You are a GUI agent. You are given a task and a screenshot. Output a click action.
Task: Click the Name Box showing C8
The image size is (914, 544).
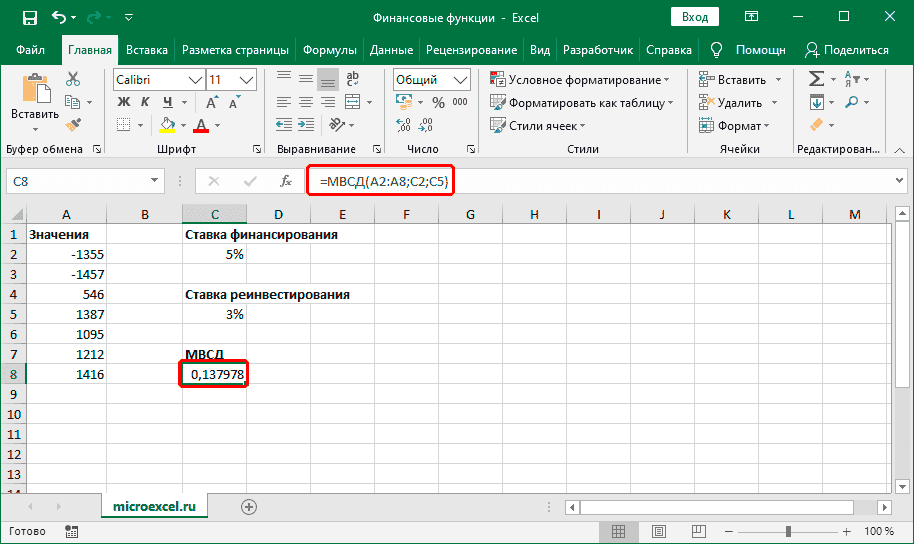click(75, 181)
